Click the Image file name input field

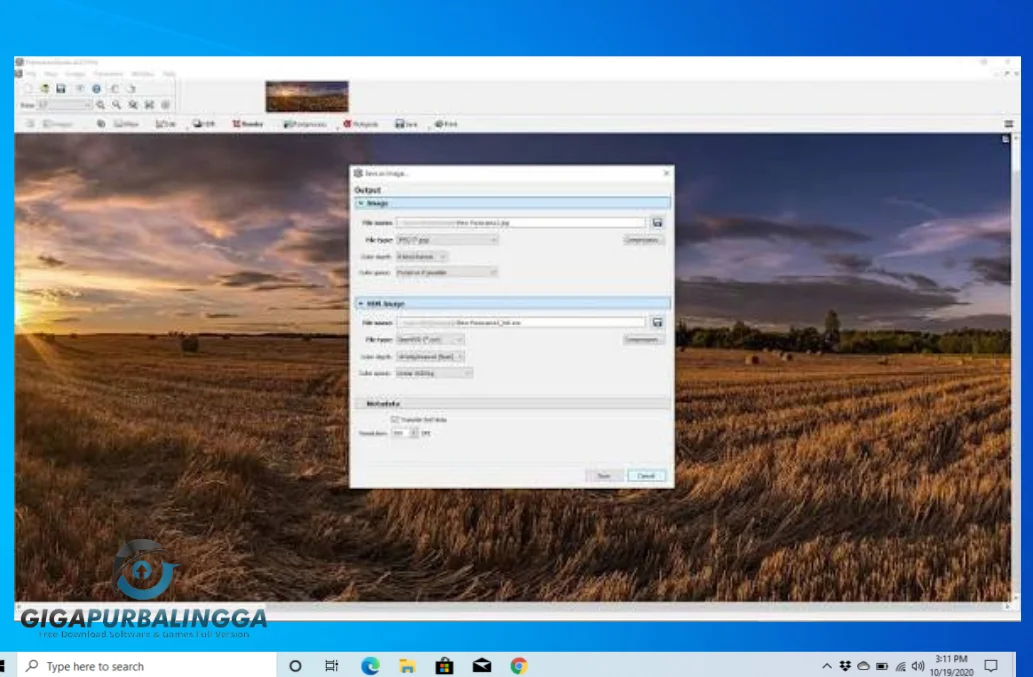click(x=521, y=223)
